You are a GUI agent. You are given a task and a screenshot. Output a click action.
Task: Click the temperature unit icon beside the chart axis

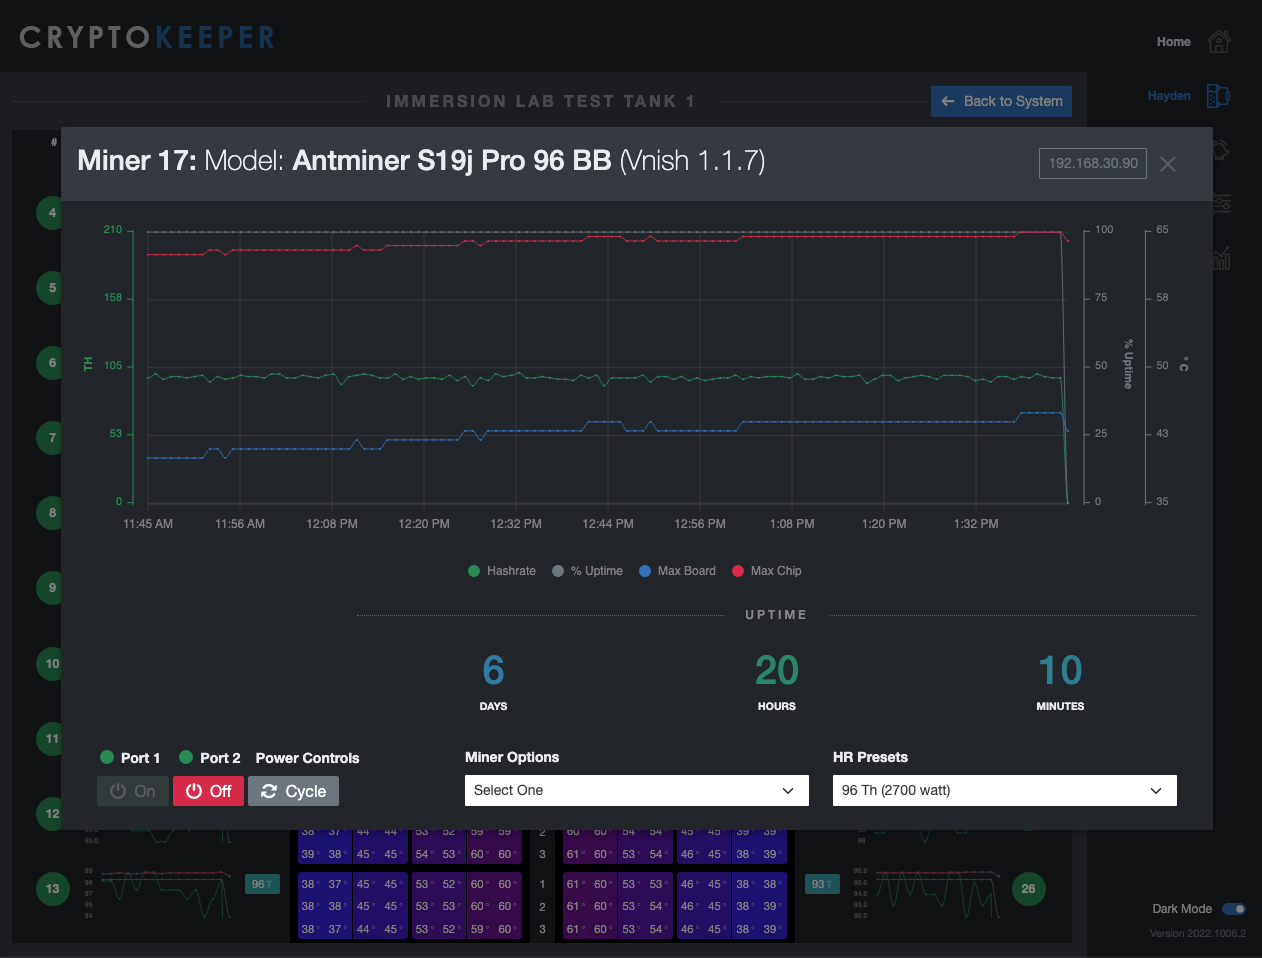(1184, 364)
